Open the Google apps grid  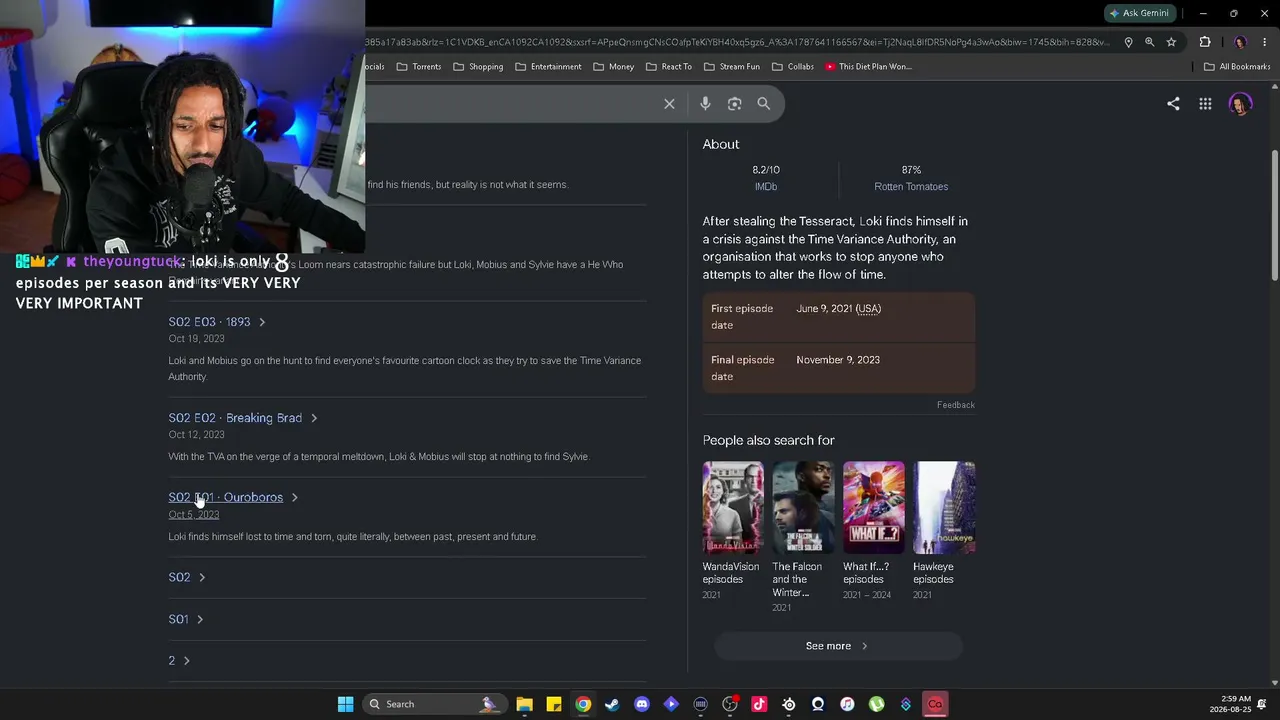(x=1205, y=104)
